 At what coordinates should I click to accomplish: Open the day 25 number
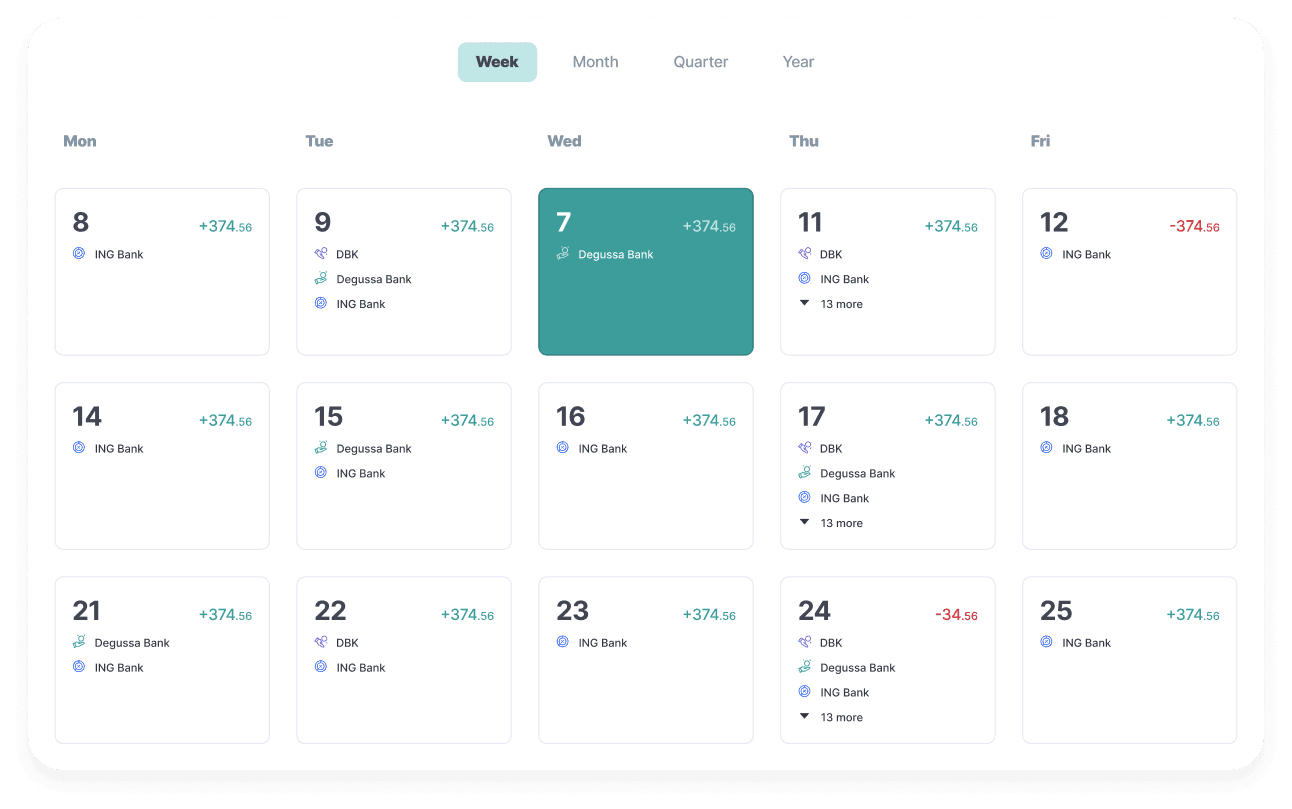[1056, 610]
